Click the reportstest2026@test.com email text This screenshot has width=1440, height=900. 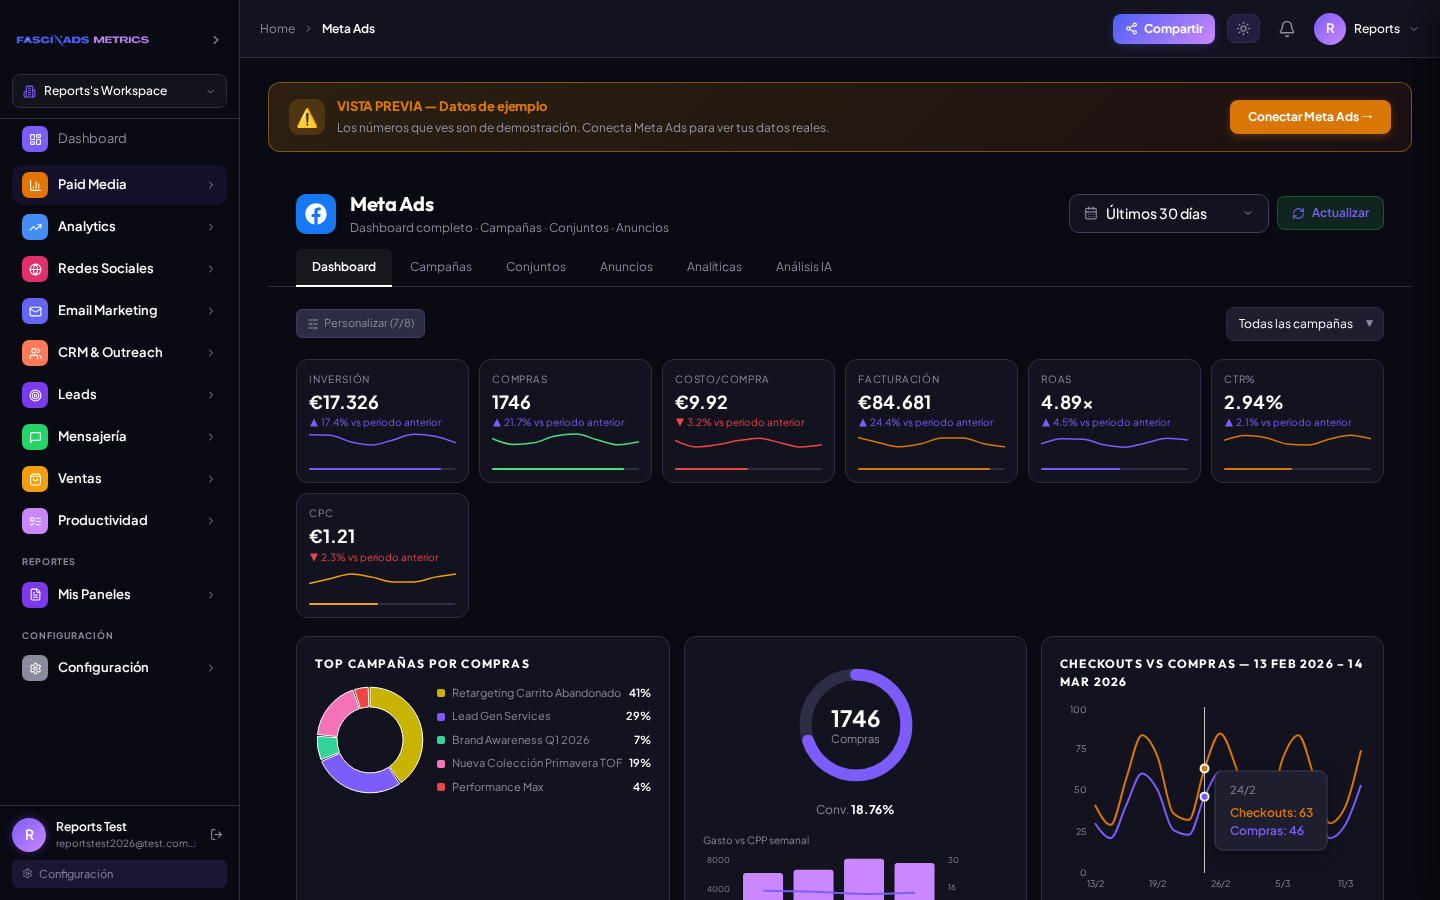[x=125, y=844]
